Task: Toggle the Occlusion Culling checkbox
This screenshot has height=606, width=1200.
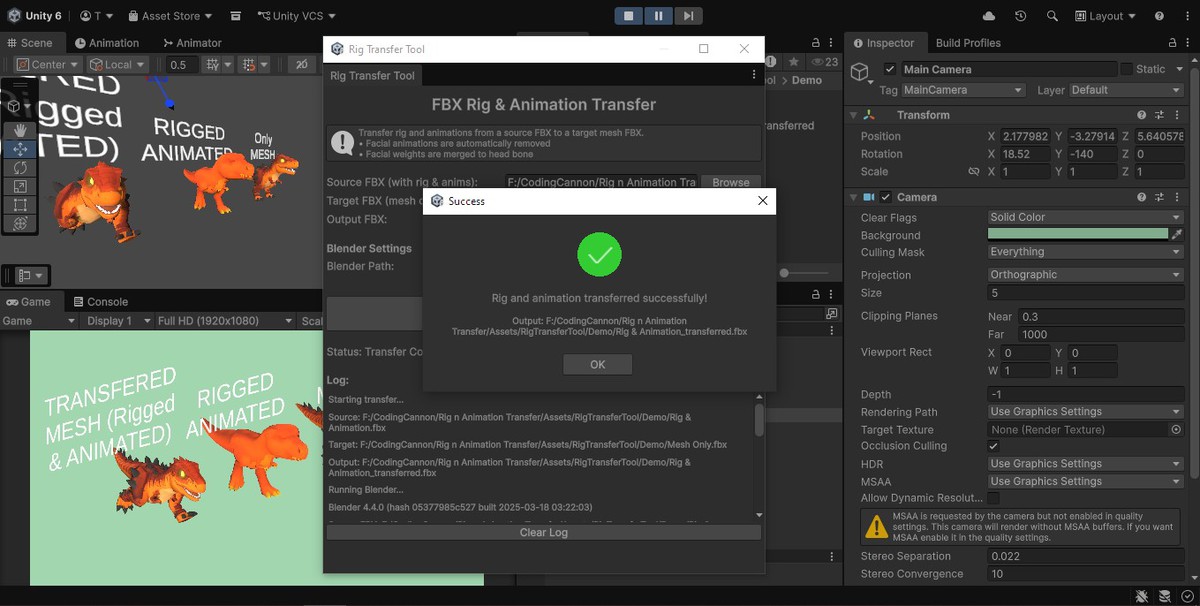Action: pos(993,446)
